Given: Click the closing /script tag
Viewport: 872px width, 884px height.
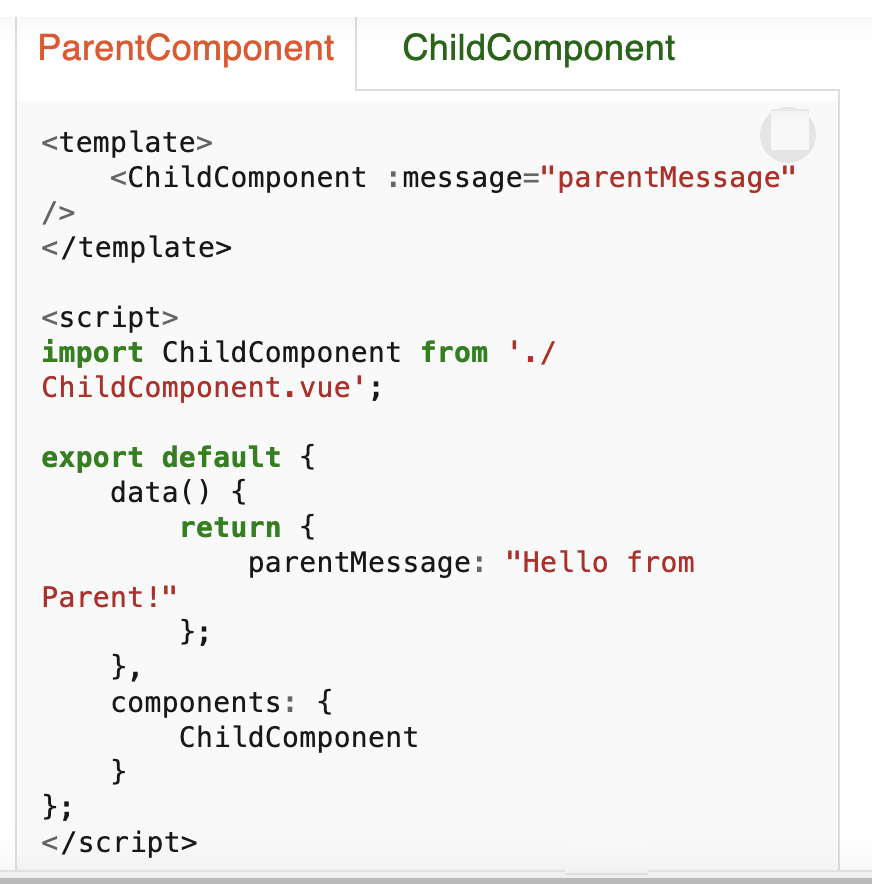Looking at the screenshot, I should point(119,843).
